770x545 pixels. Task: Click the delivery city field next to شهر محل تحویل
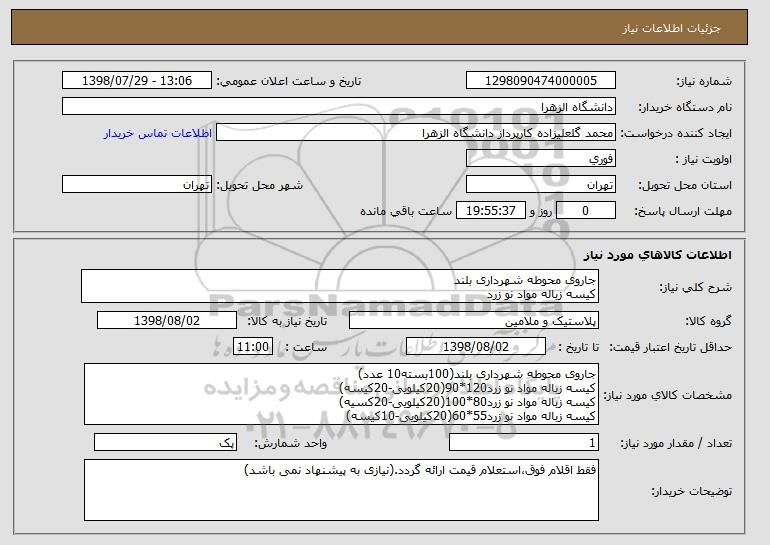coord(137,185)
